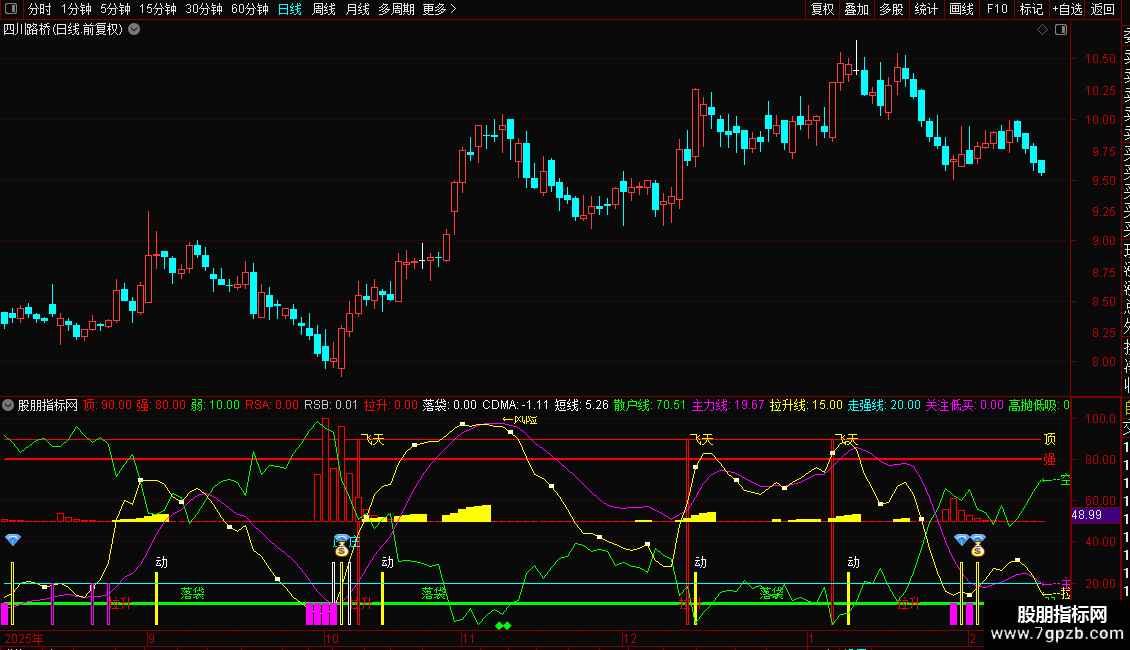The height and width of the screenshot is (650, 1130).
Task: Click the 统计 statistics button
Action: coord(926,9)
